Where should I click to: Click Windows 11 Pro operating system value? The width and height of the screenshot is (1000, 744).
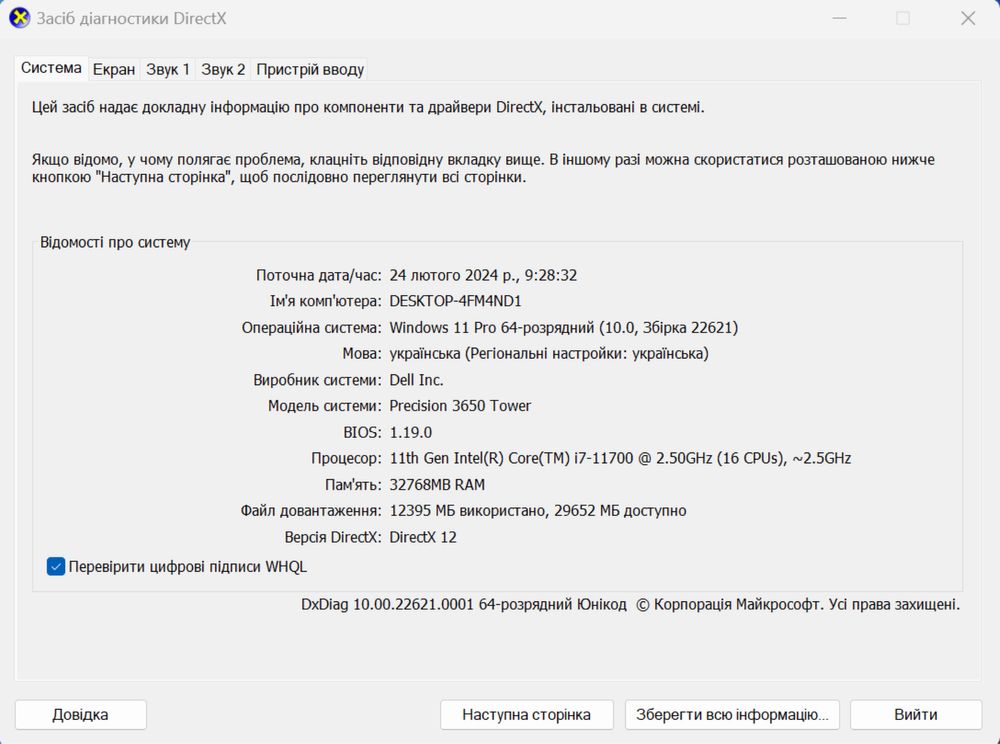564,328
